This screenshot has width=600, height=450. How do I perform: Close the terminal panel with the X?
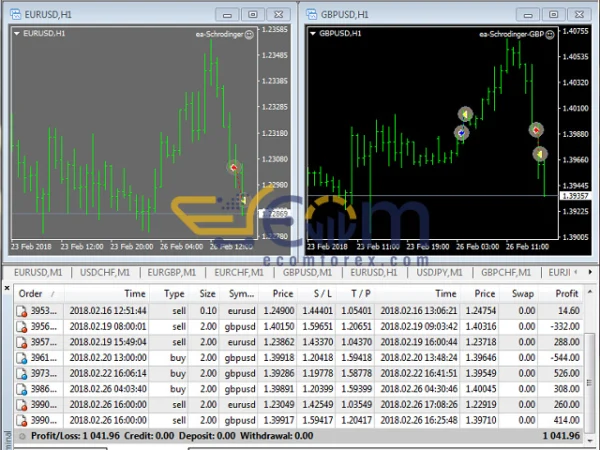pos(7,288)
